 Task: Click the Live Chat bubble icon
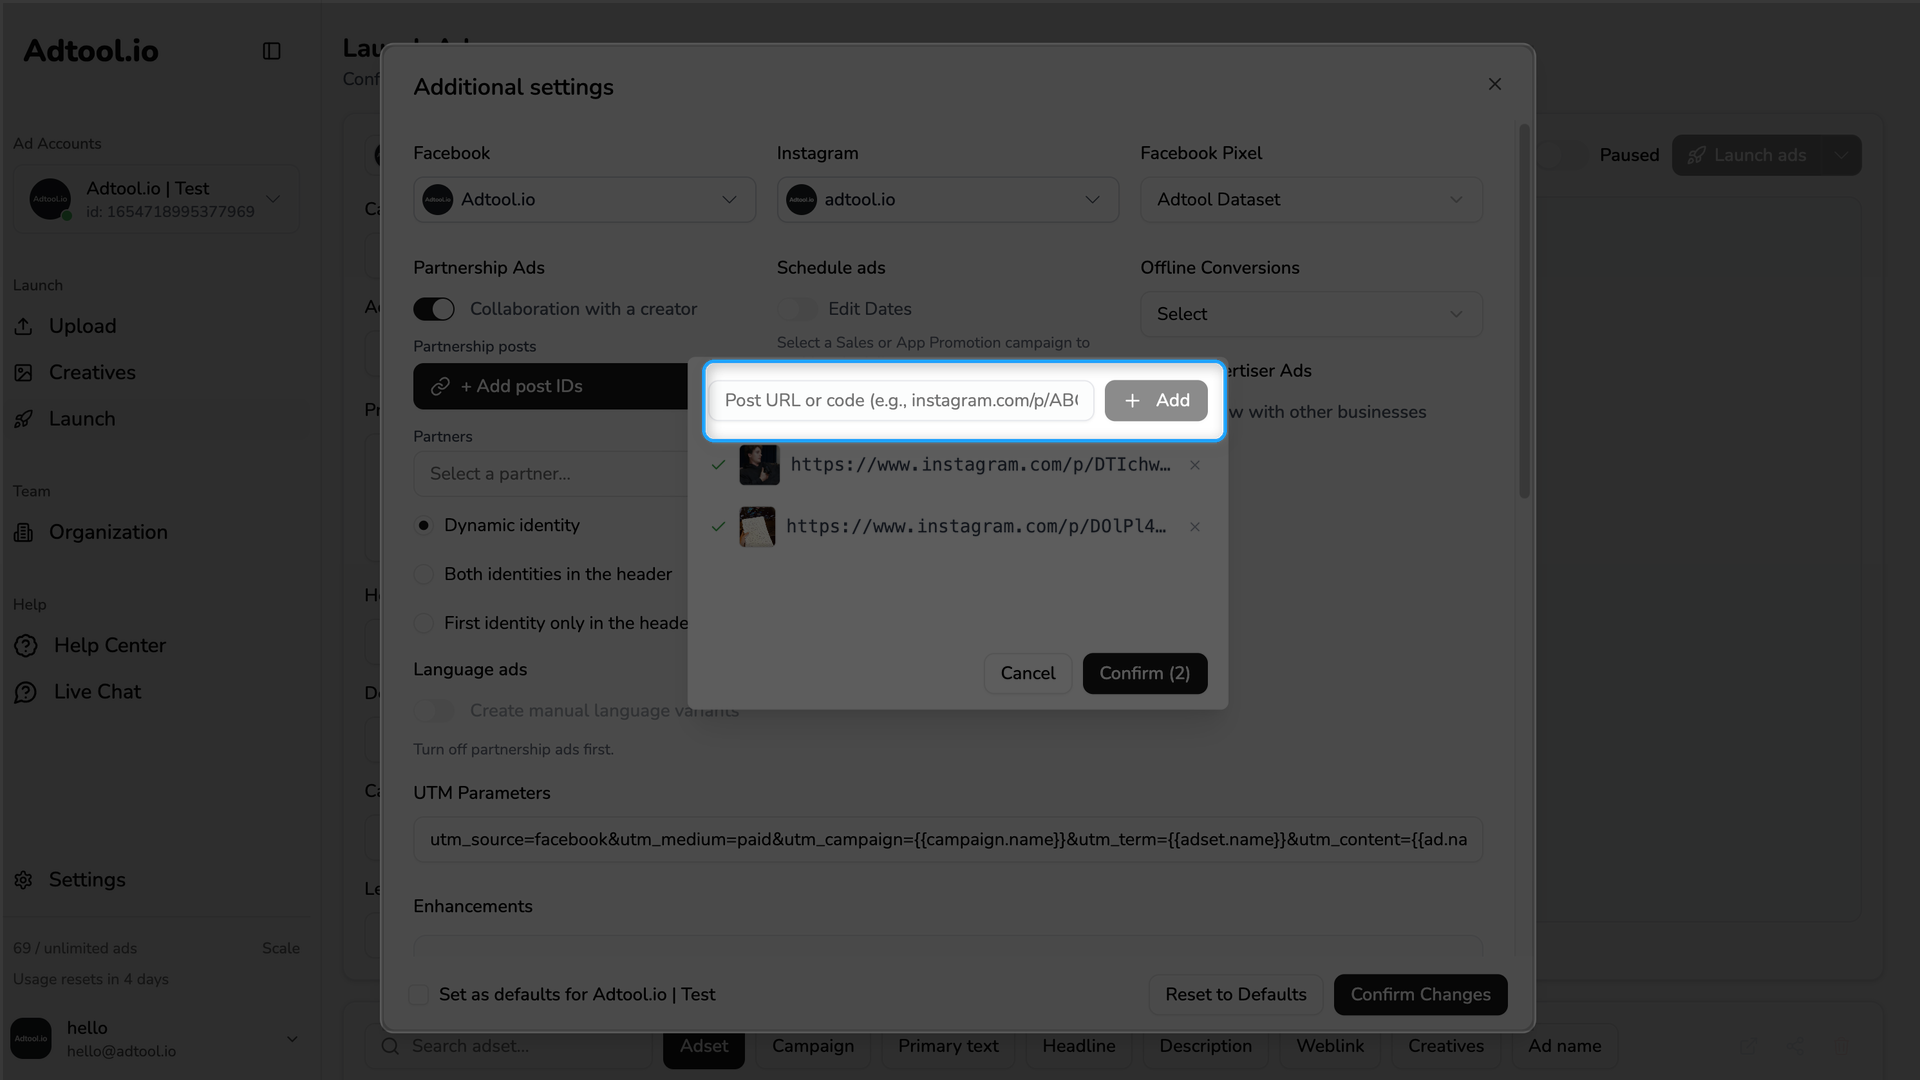26,692
